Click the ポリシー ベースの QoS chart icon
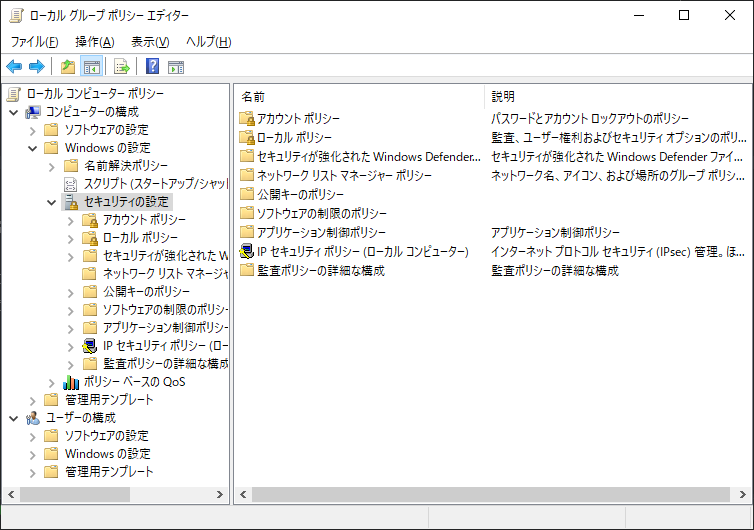 coord(71,382)
